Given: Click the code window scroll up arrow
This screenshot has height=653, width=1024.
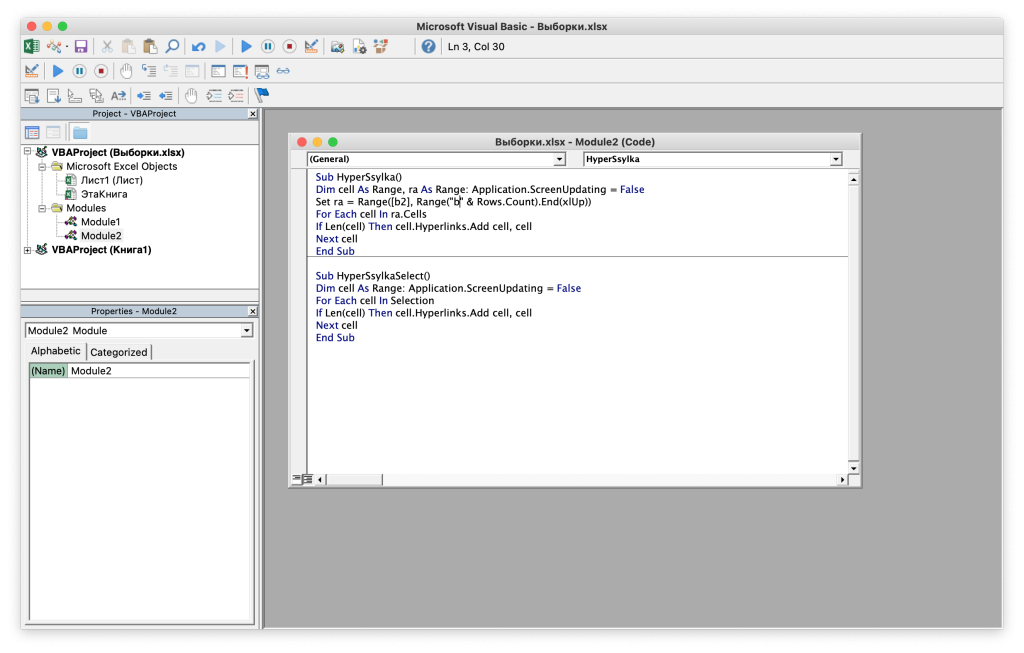Looking at the screenshot, I should point(854,179).
